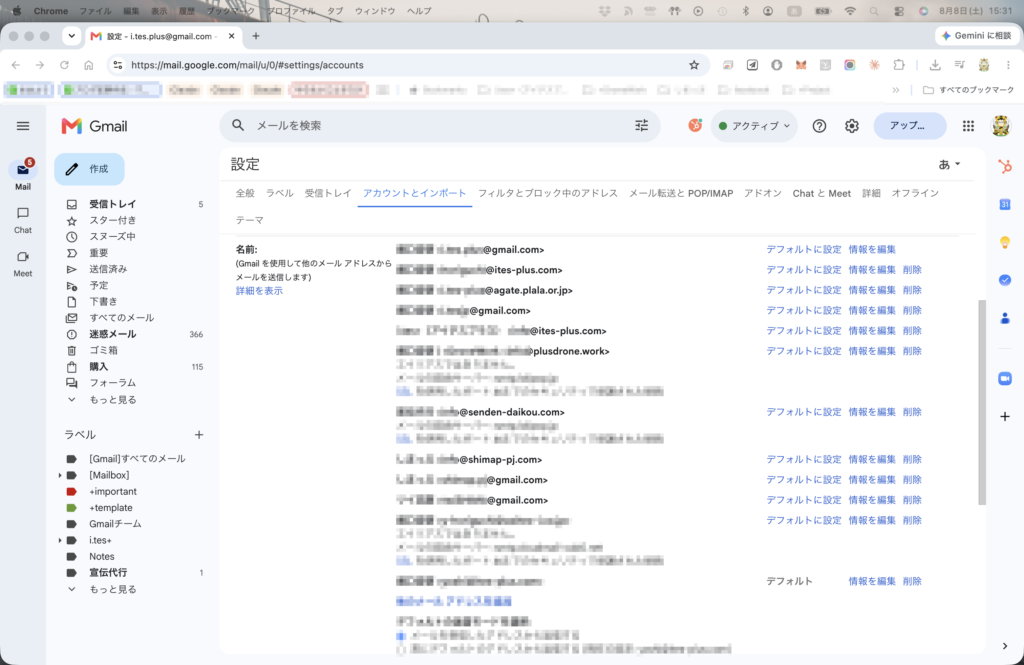Open Zoom side panel icon
The height and width of the screenshot is (665, 1024).
[1004, 379]
